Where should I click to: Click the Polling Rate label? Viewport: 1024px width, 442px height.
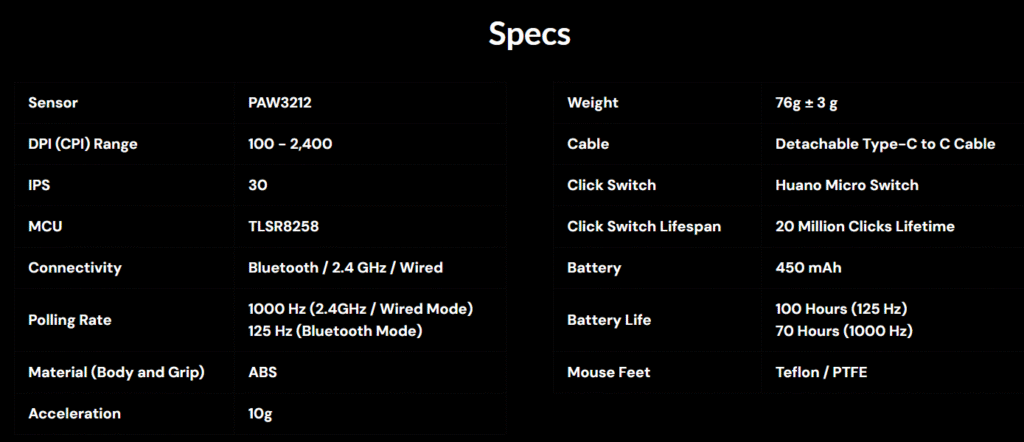(70, 320)
